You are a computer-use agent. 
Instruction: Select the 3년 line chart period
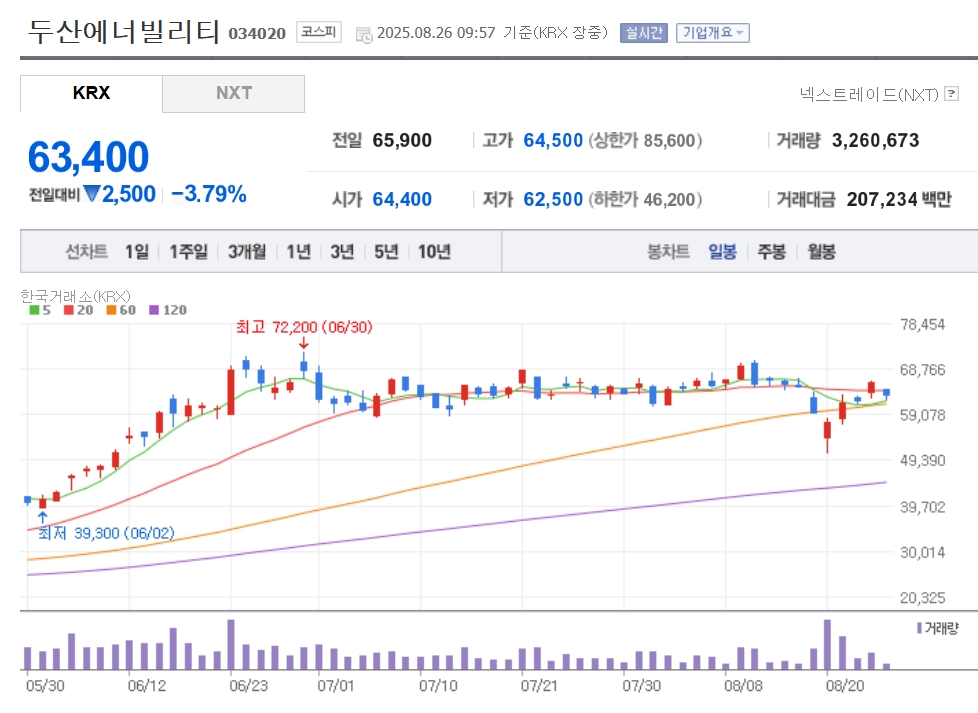(342, 251)
